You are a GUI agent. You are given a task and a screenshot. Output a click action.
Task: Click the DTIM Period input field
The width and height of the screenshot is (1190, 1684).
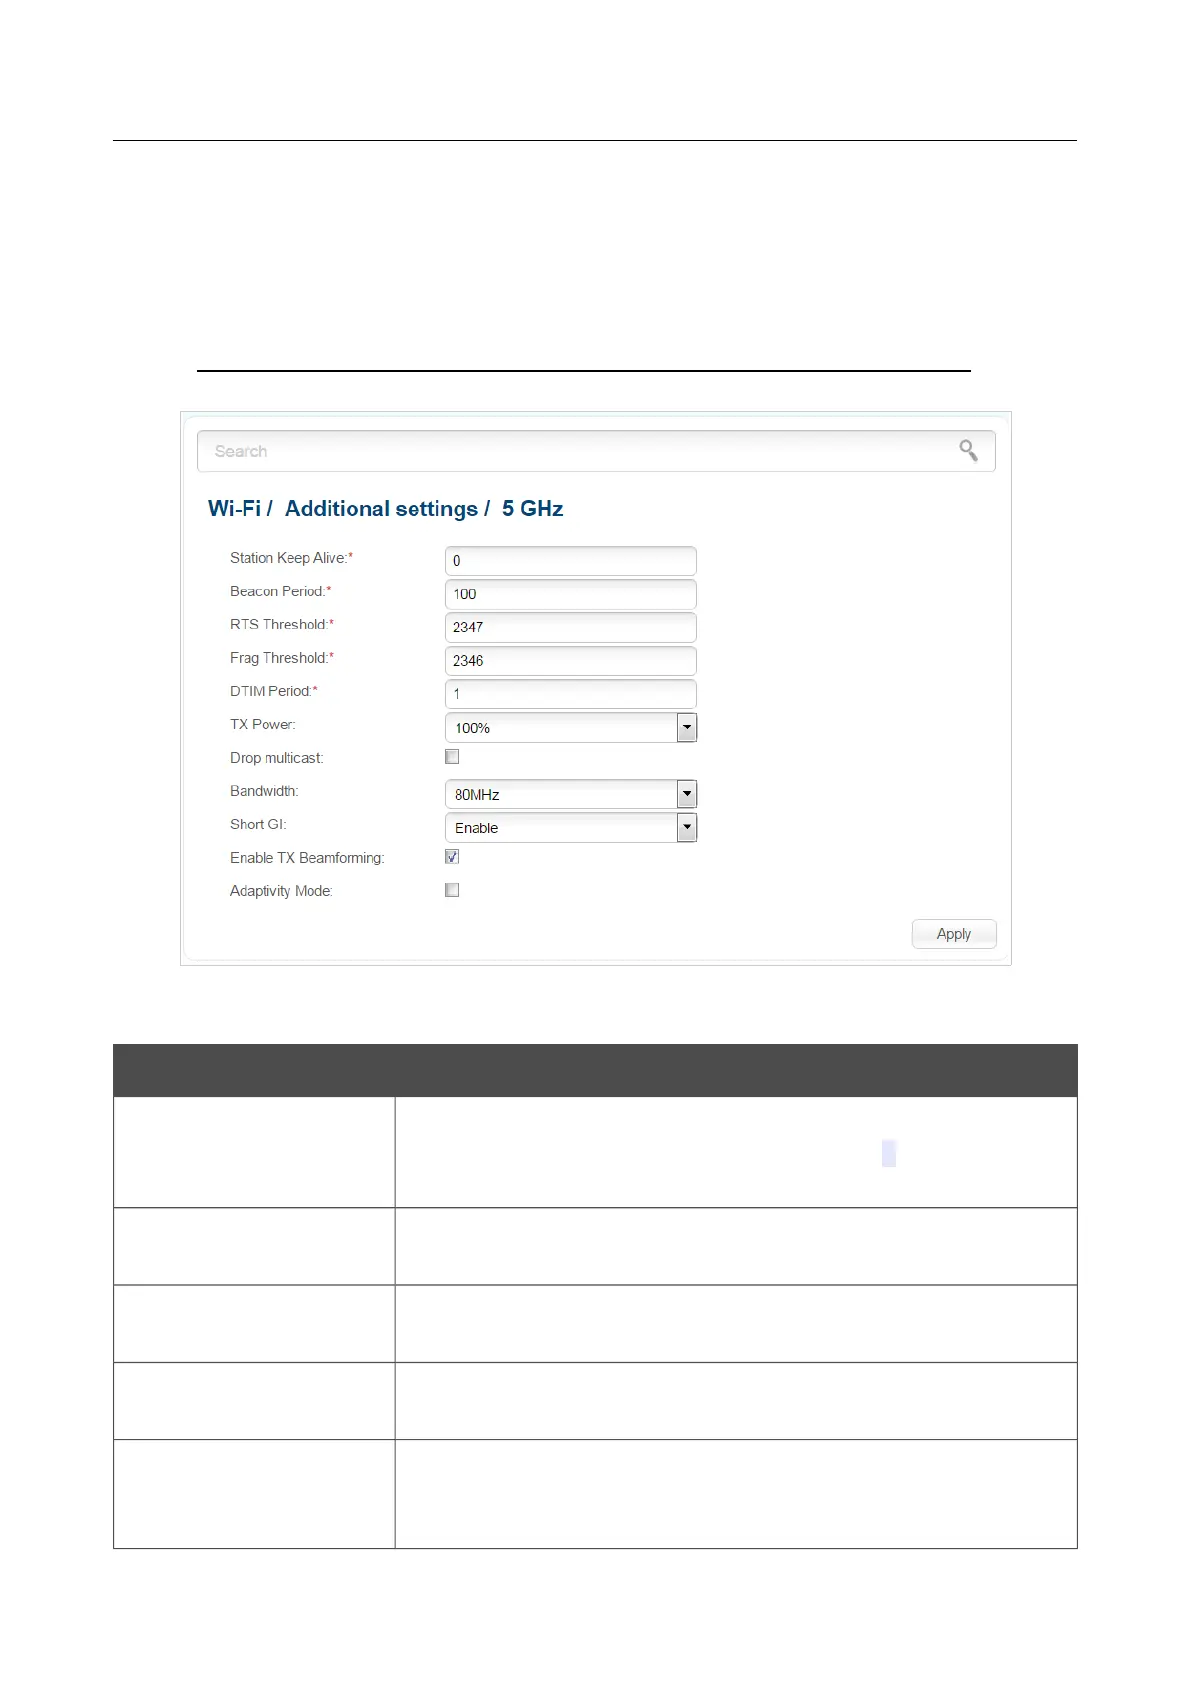pyautogui.click(x=570, y=694)
